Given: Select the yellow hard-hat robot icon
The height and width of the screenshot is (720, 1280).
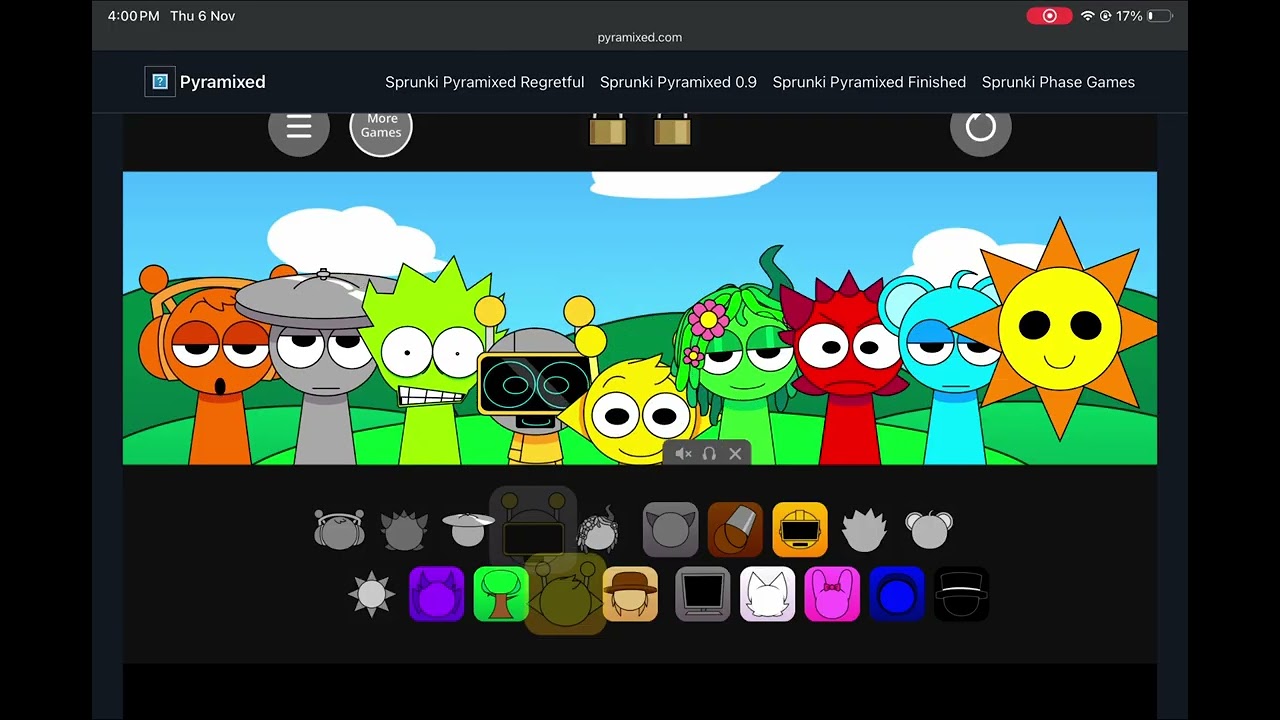Looking at the screenshot, I should (800, 530).
